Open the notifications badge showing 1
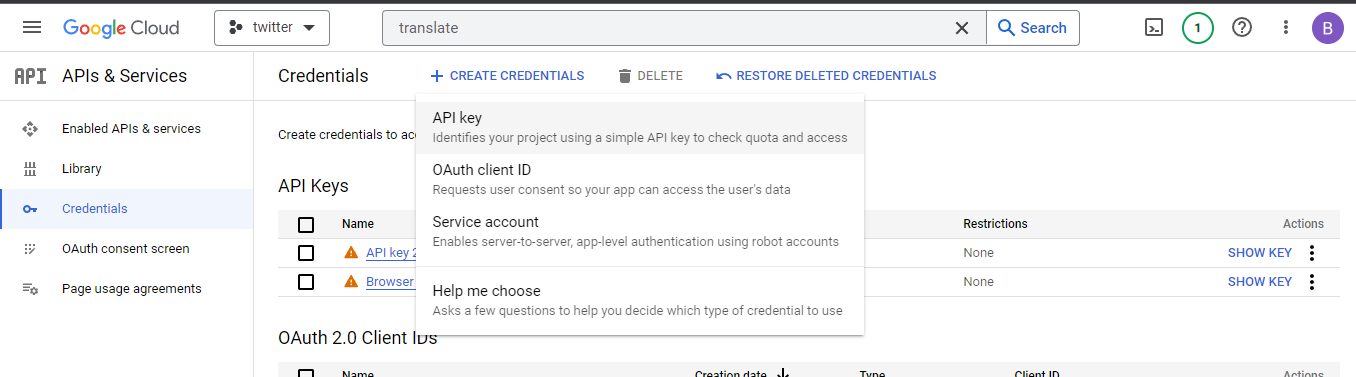This screenshot has height=377, width=1356. click(1198, 28)
